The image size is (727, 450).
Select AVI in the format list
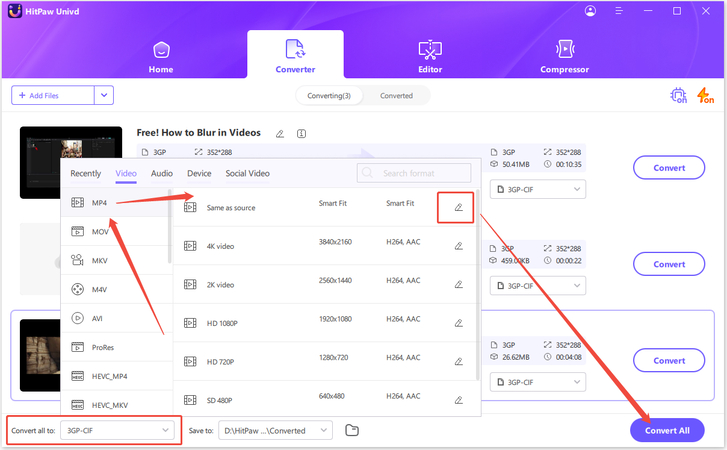point(116,318)
